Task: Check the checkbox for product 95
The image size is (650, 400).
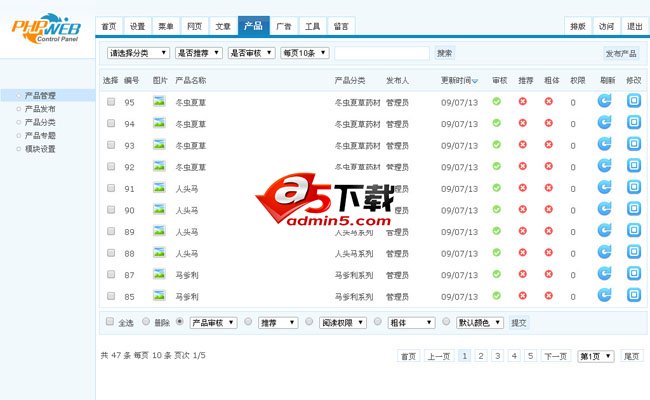Action: [111, 102]
